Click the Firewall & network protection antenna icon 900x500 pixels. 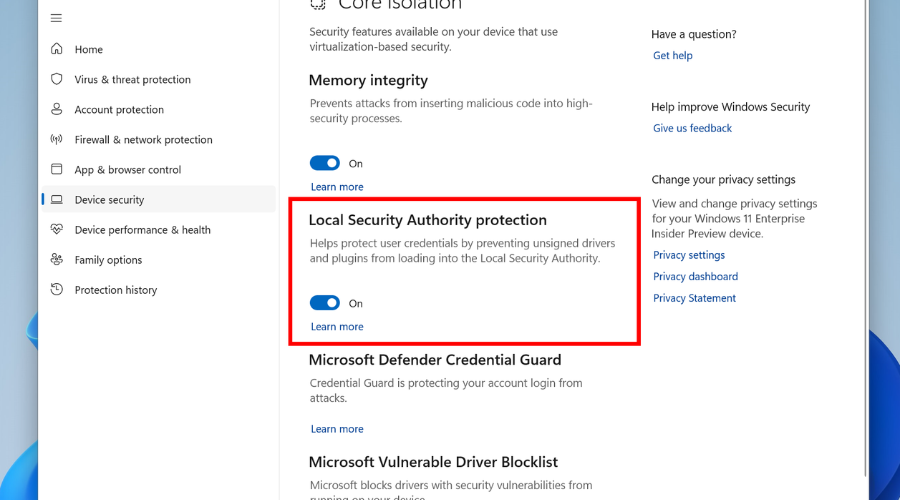point(56,139)
